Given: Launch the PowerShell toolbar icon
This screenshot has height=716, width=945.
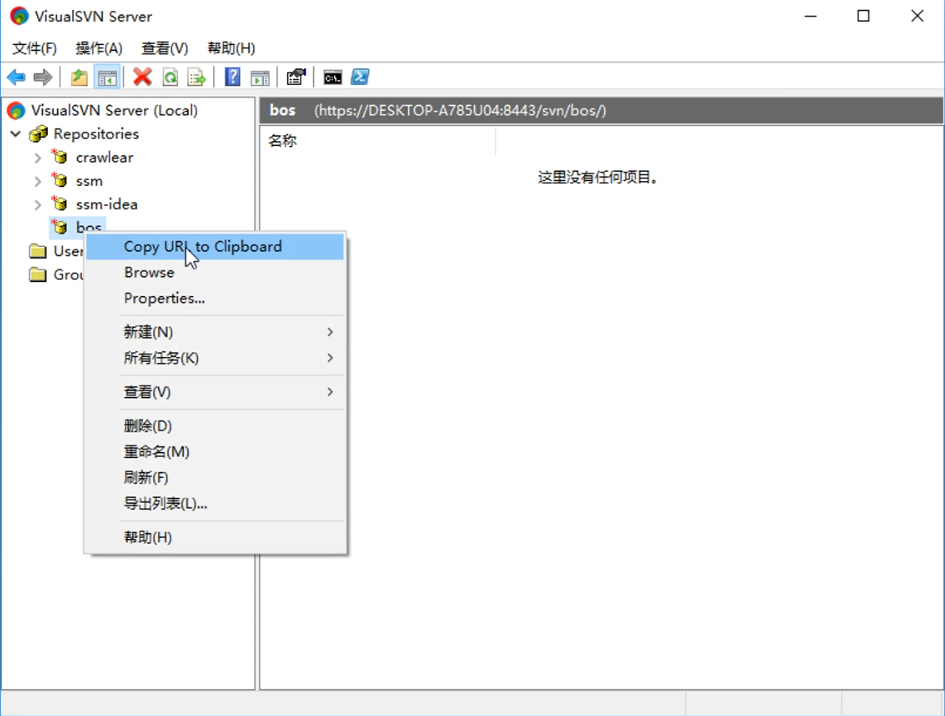Looking at the screenshot, I should point(360,77).
